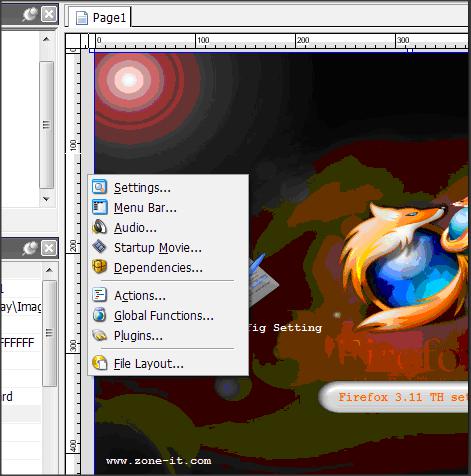Screen dimensions: 471x476
Task: Click the Startup Movie diamond icon
Action: 99,247
